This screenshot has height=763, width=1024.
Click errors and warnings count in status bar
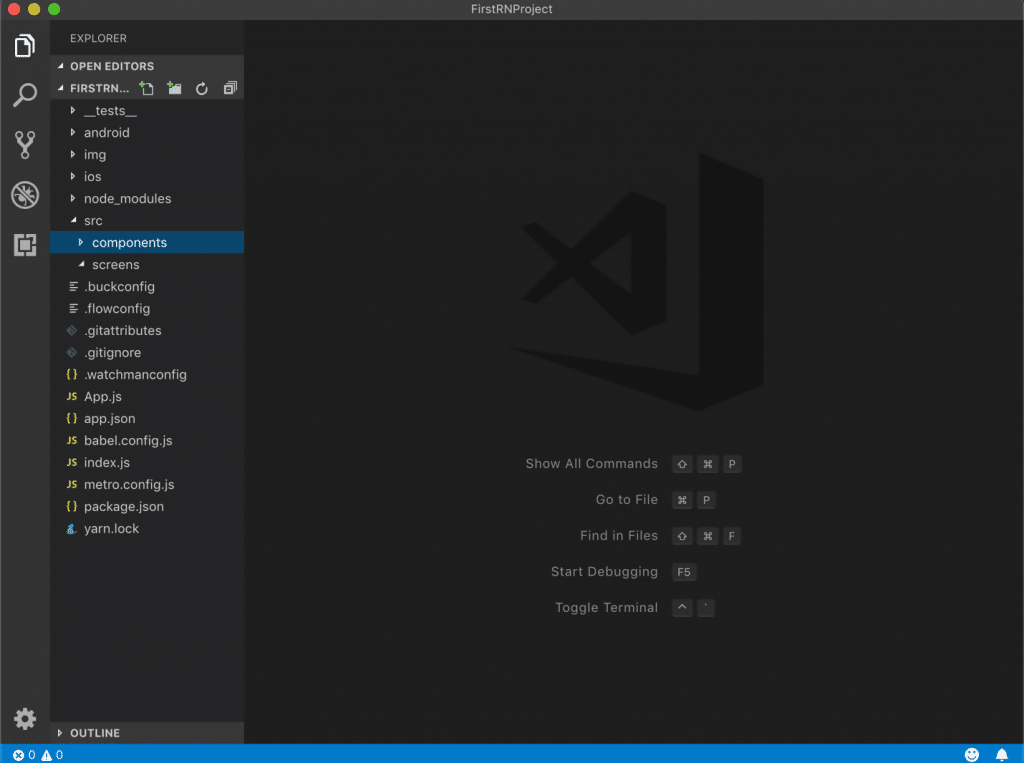point(38,755)
